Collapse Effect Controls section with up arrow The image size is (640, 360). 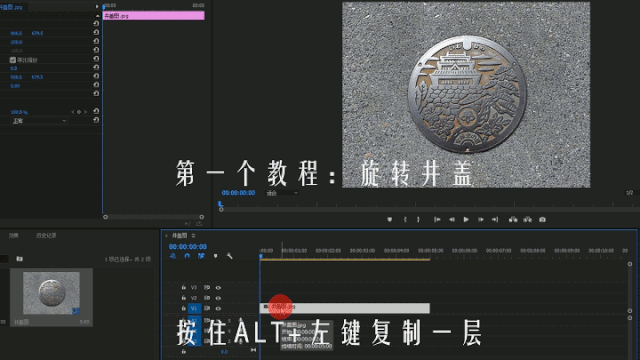click(98, 16)
